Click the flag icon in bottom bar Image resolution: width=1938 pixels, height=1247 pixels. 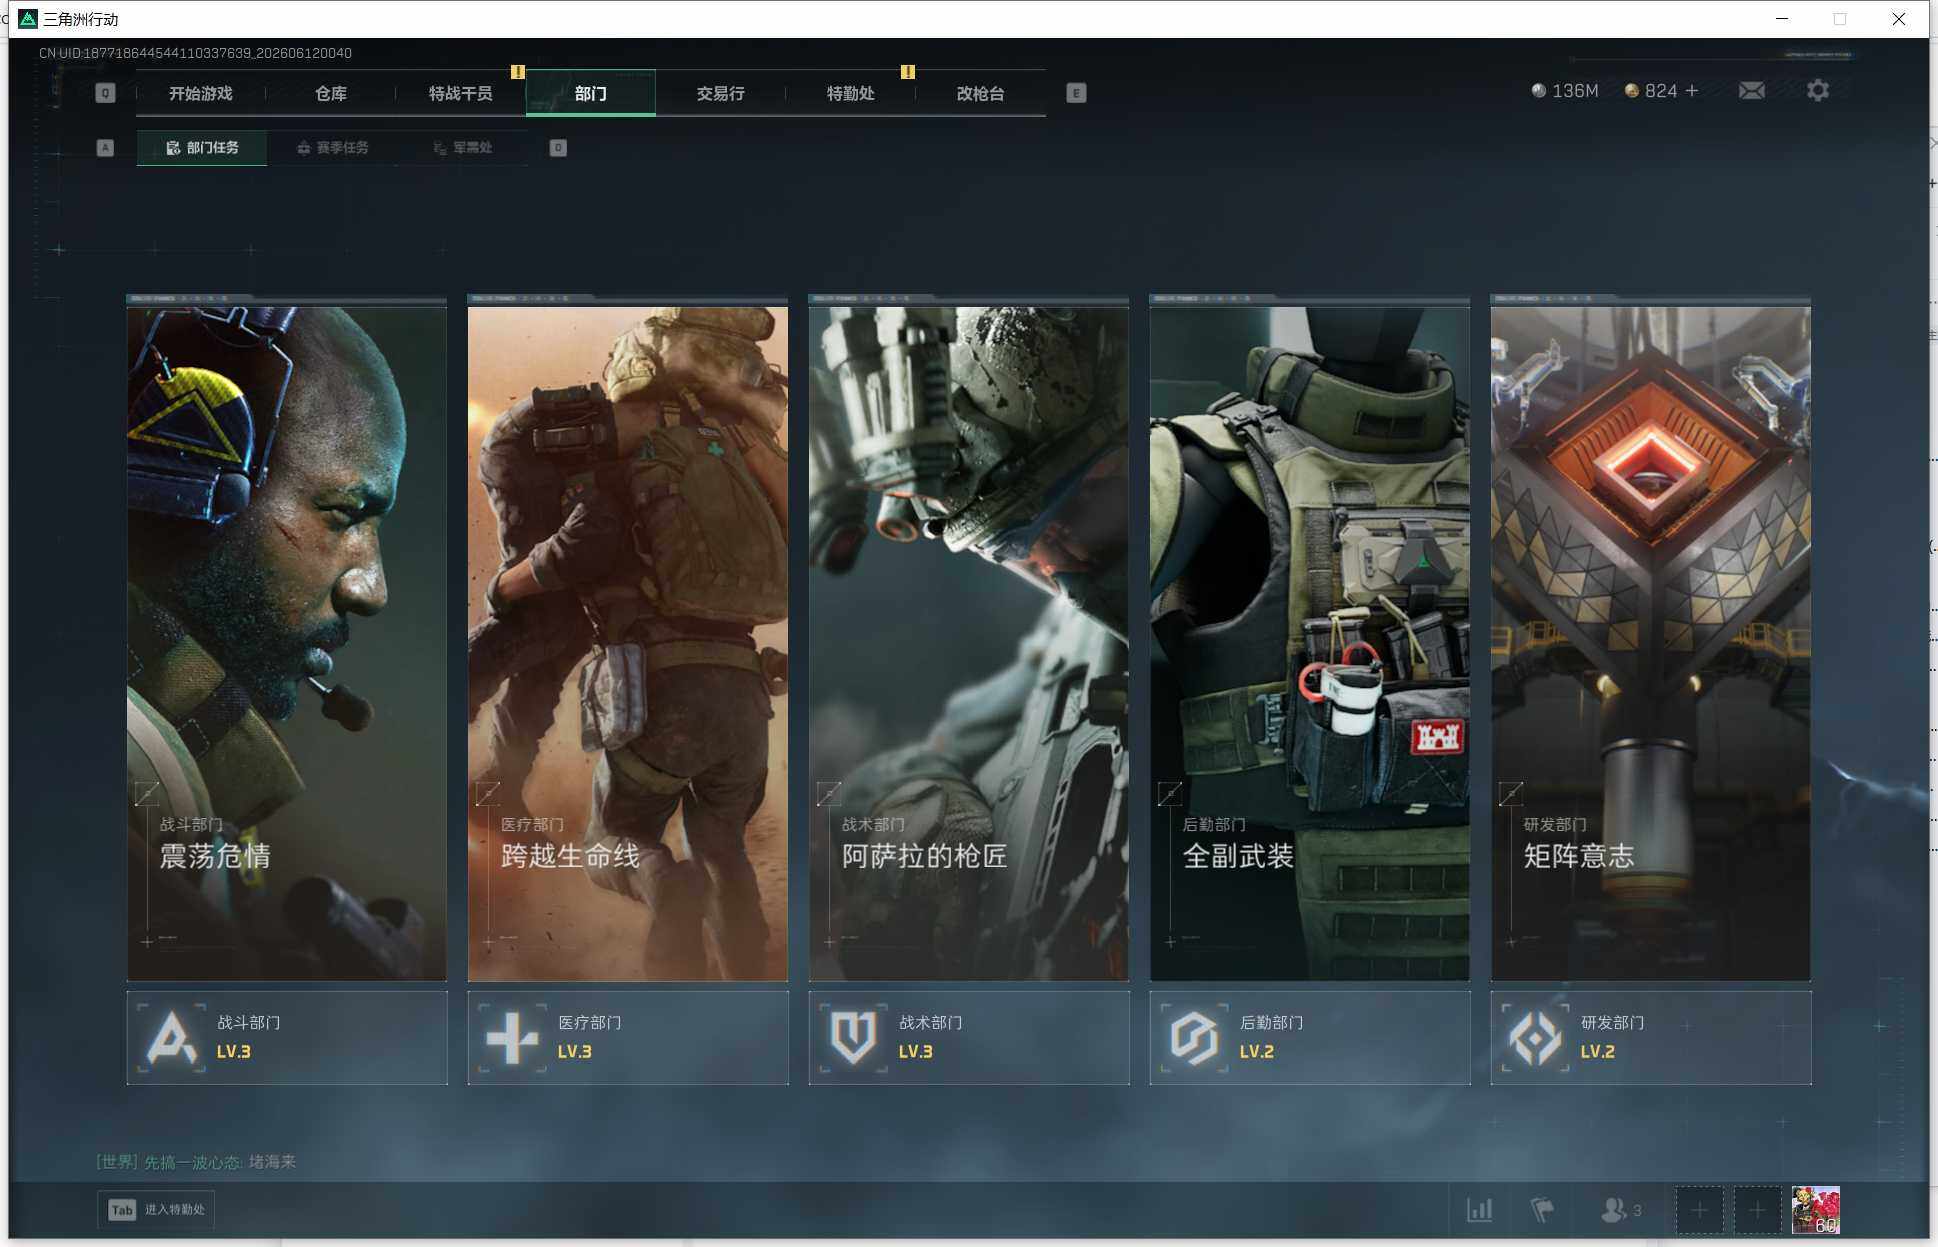click(1542, 1210)
